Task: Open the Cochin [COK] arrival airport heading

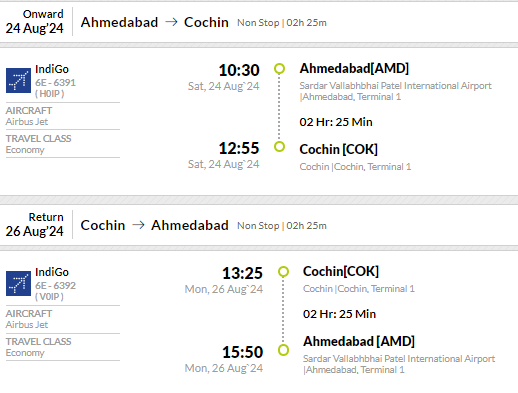Action: [x=338, y=149]
